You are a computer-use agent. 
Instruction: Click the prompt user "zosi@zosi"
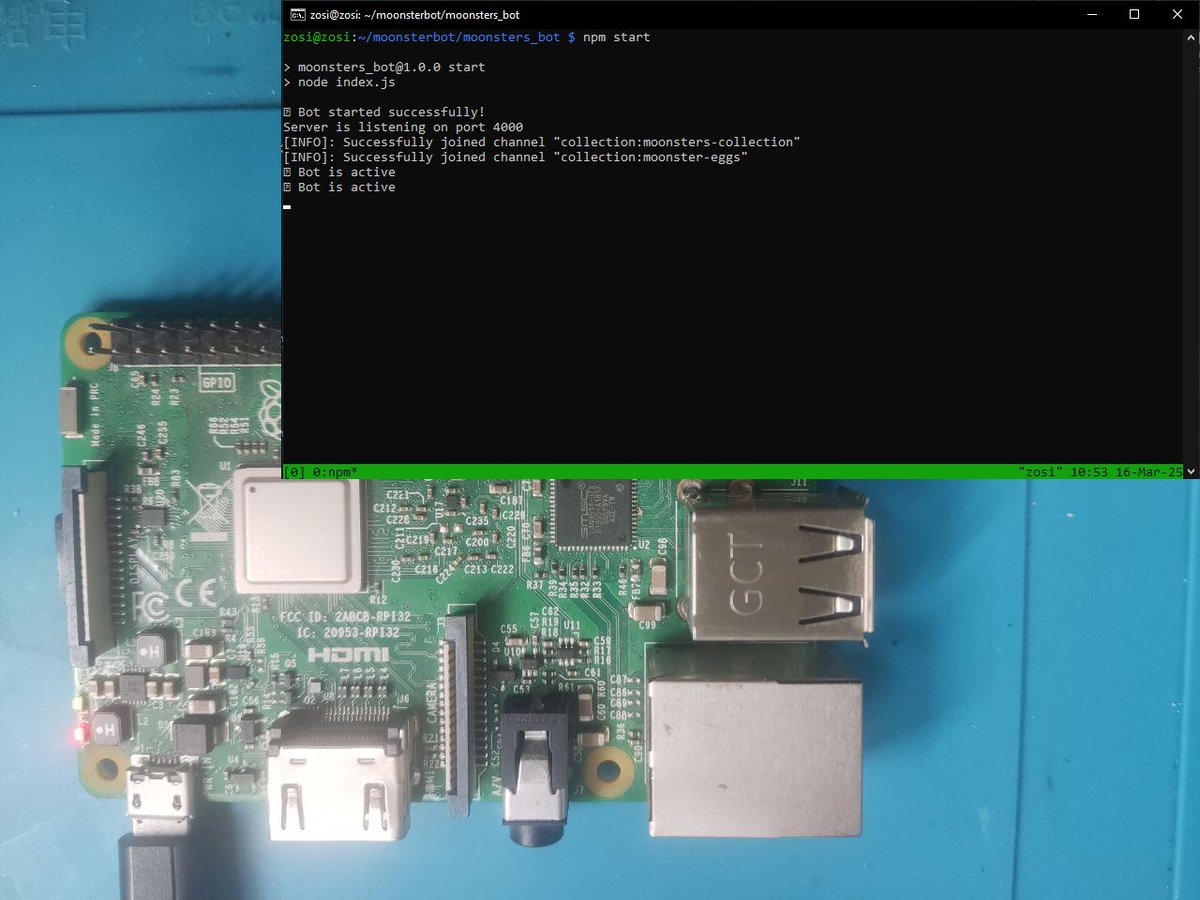point(317,37)
